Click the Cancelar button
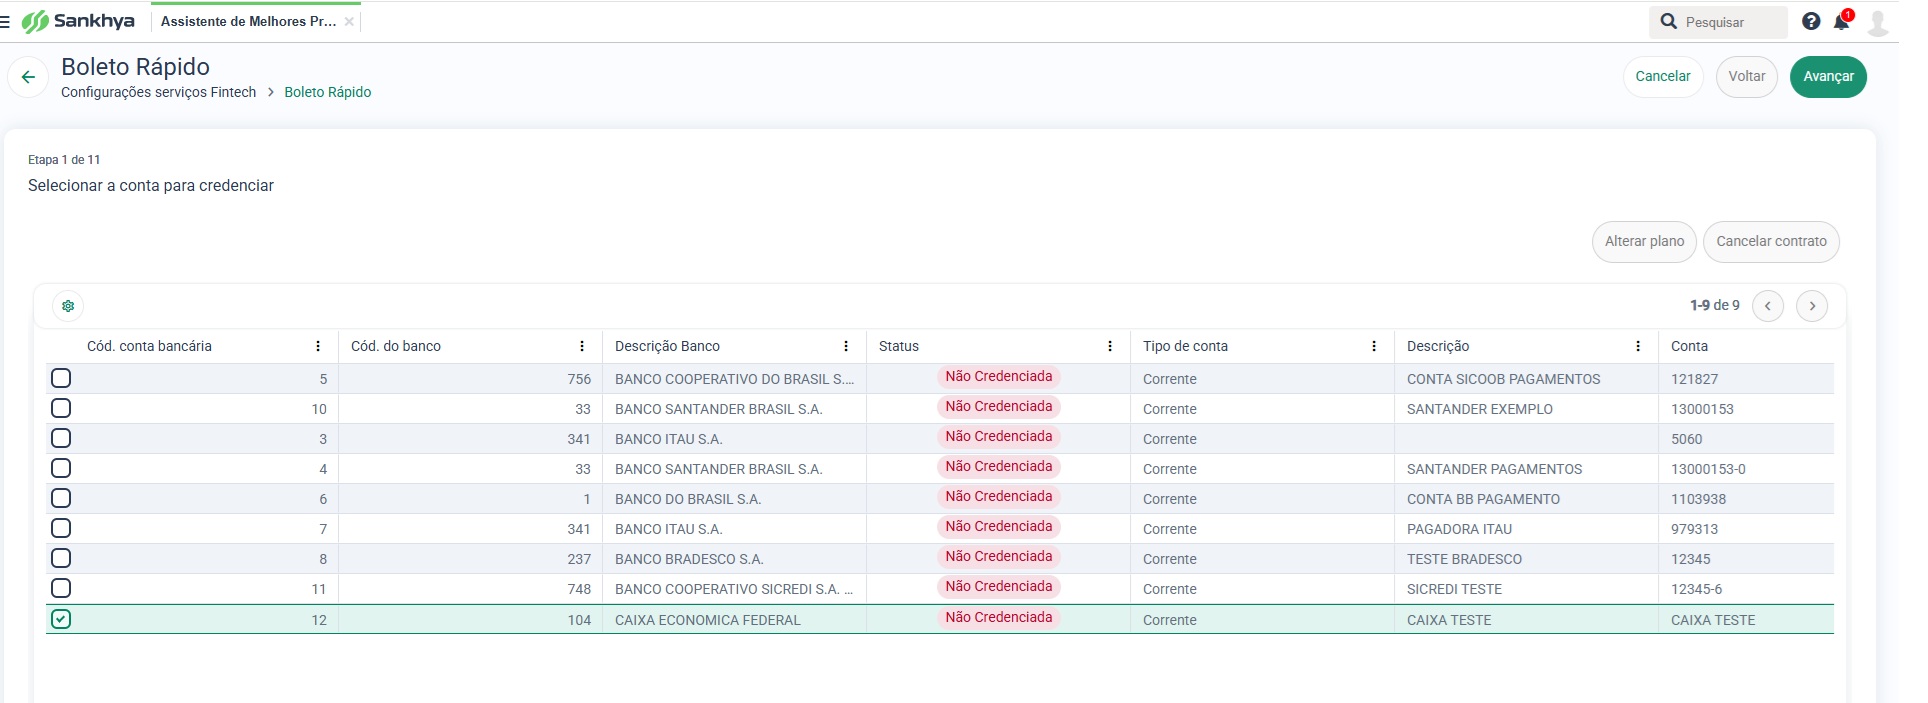The image size is (1928, 703). [1663, 76]
